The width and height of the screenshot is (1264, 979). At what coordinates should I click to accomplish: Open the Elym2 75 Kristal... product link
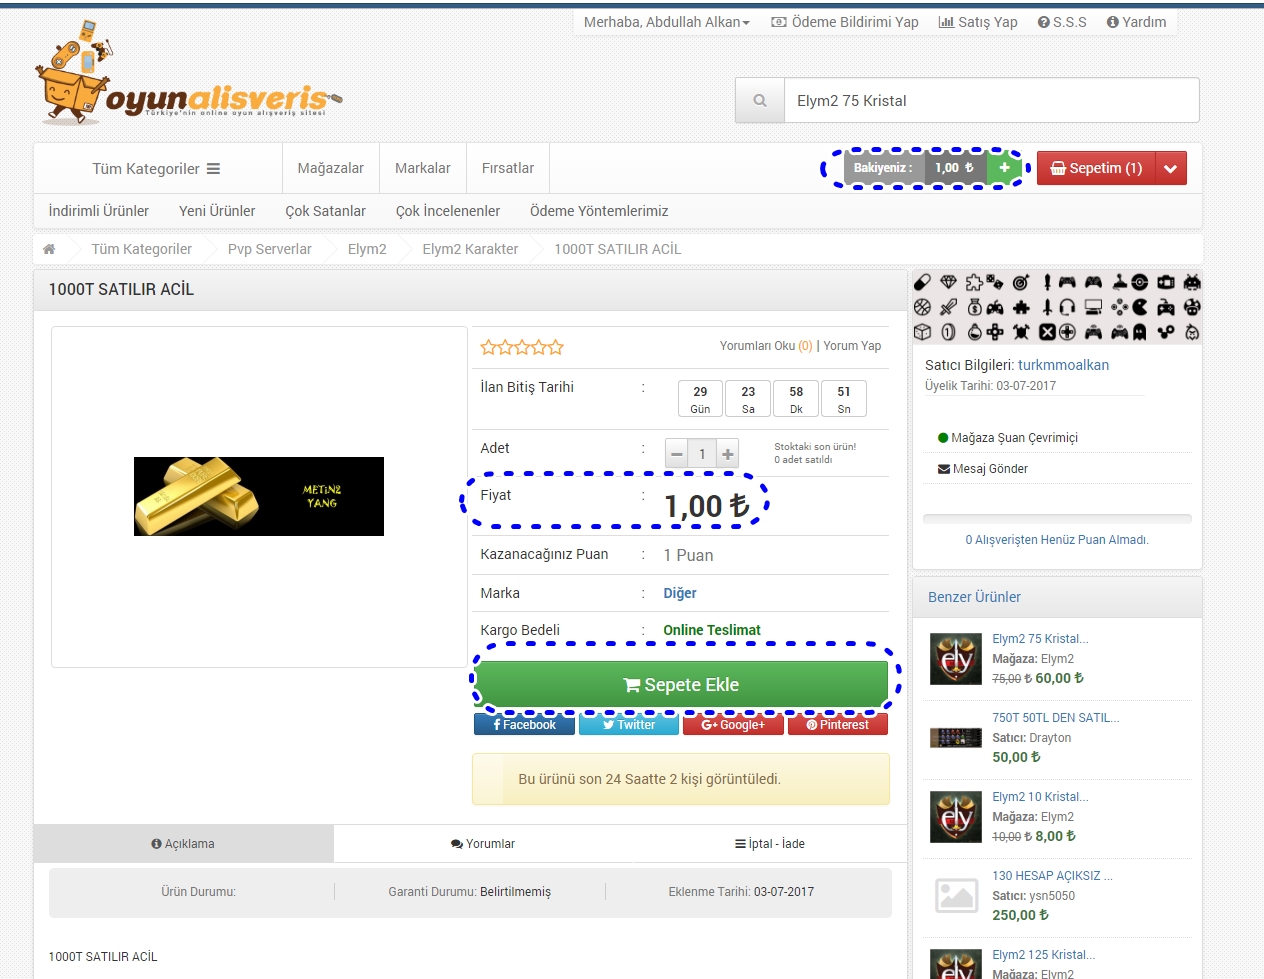tap(1040, 639)
